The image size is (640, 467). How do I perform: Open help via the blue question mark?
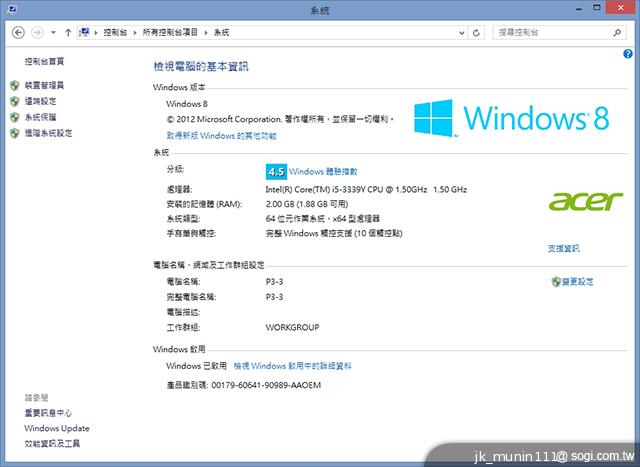(628, 53)
